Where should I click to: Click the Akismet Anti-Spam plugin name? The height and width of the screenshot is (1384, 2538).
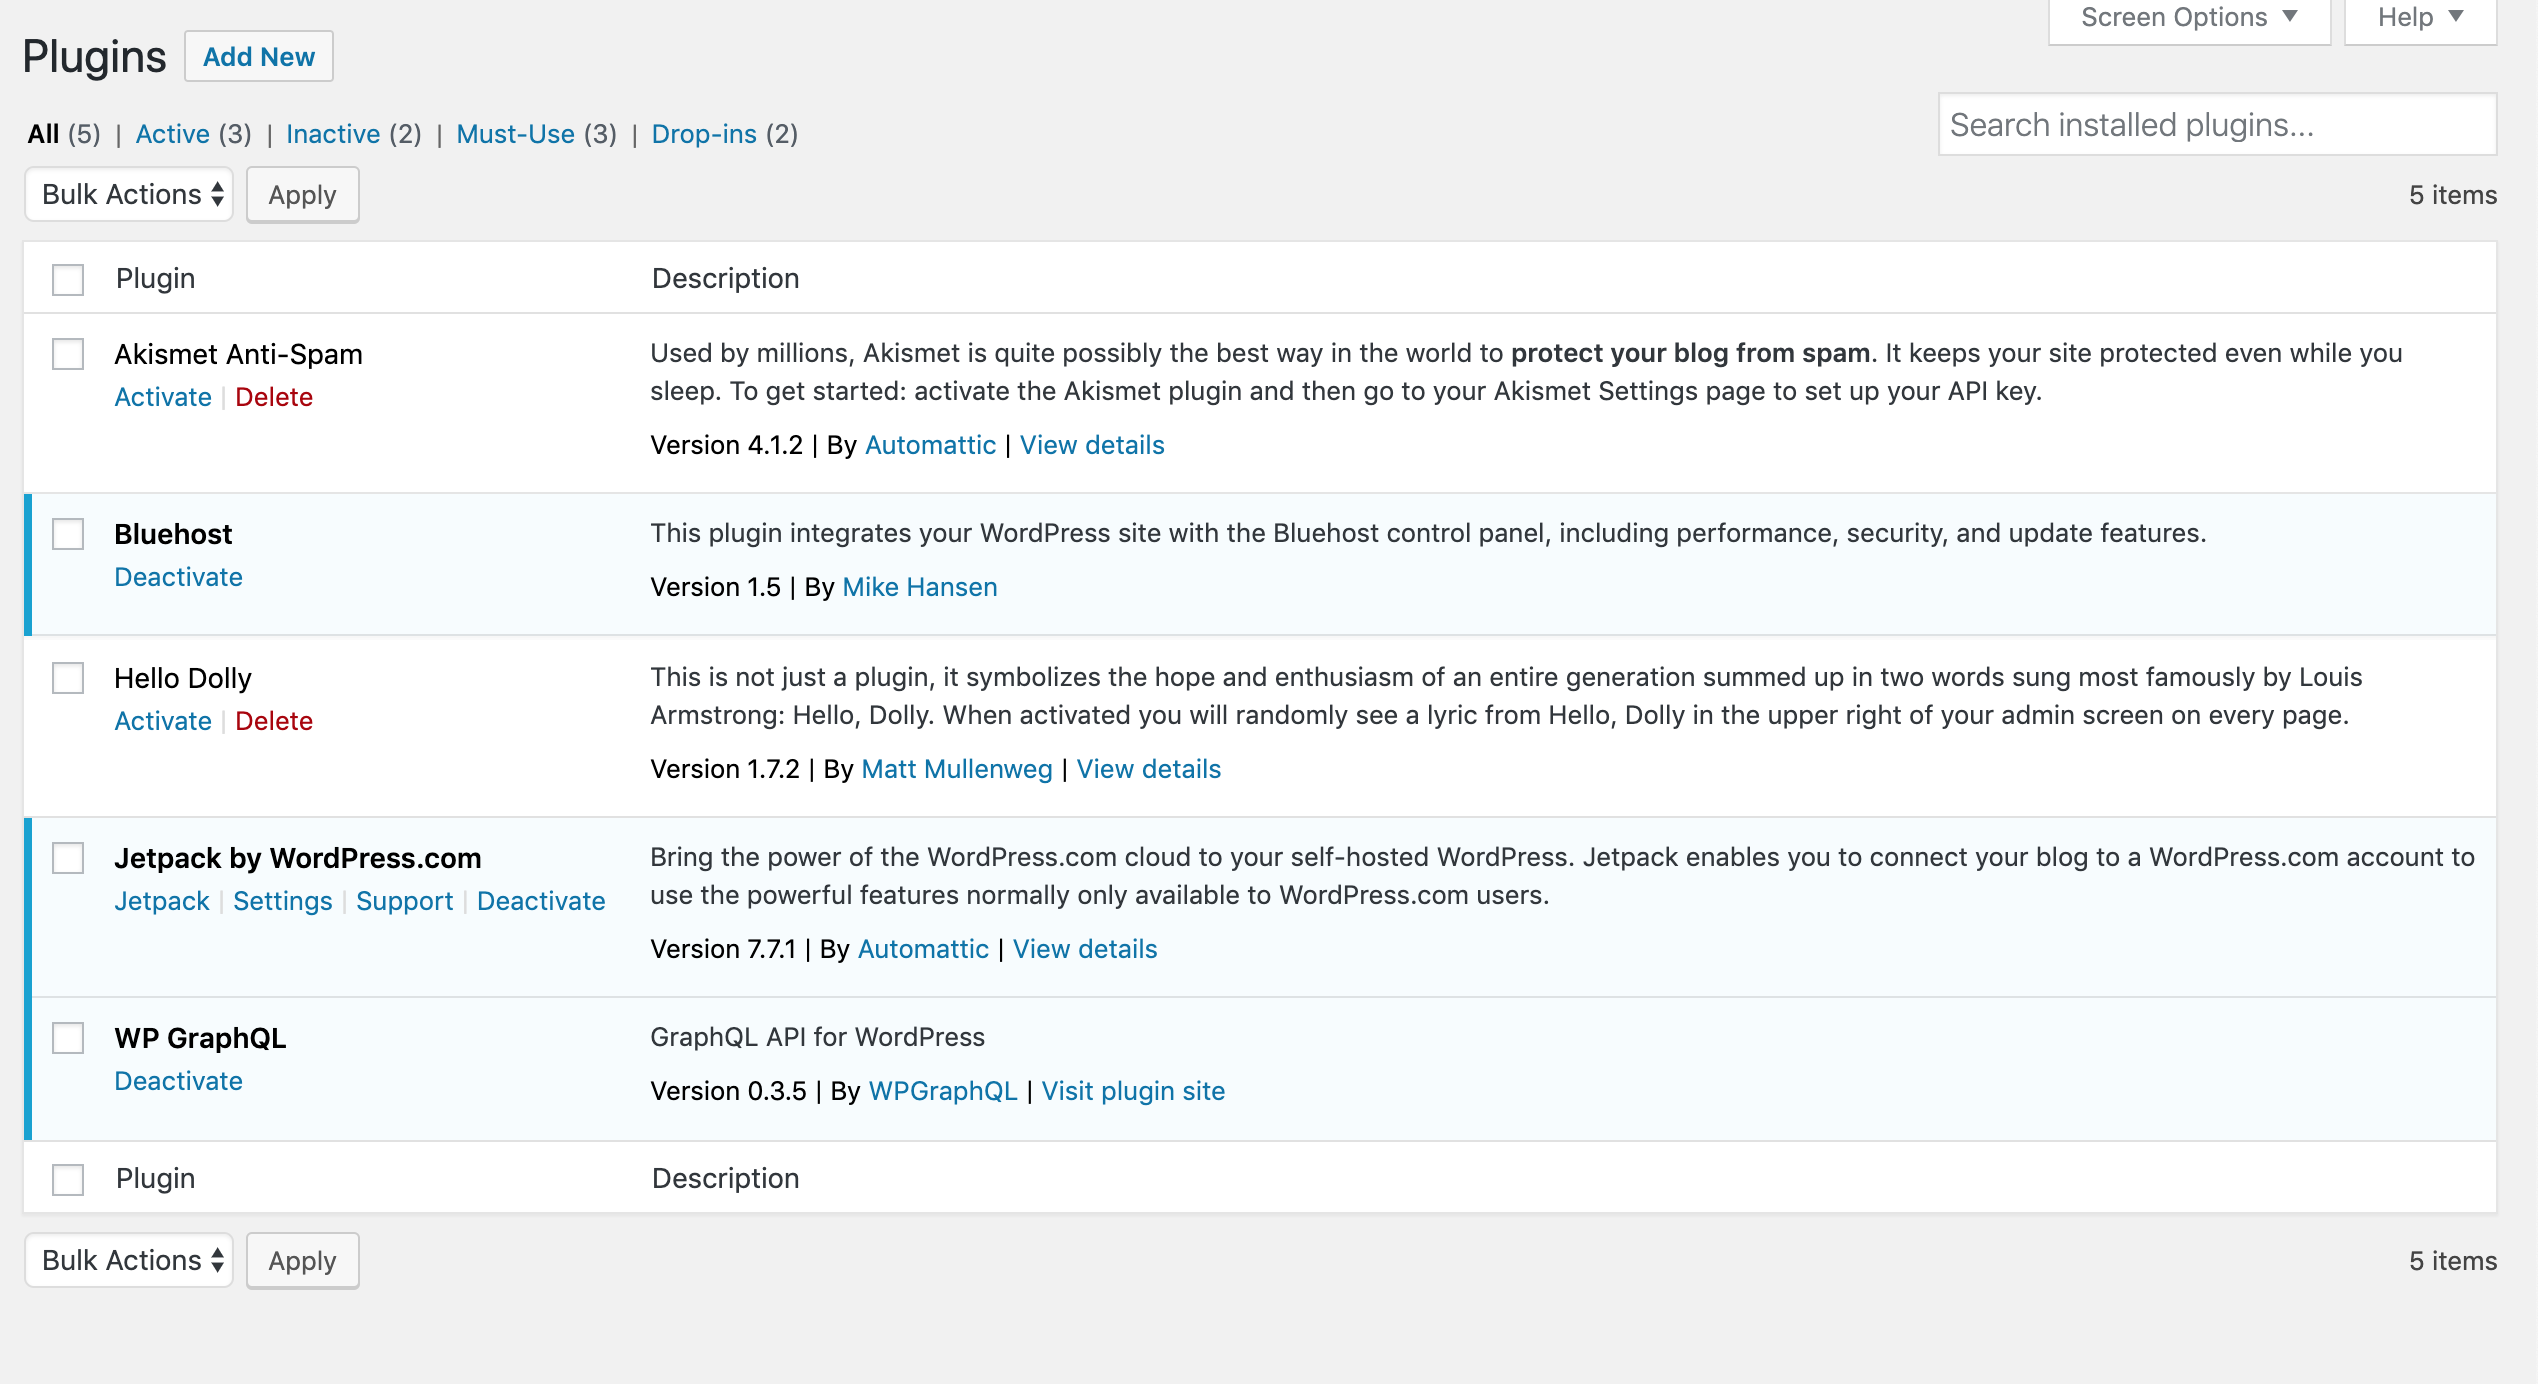tap(238, 354)
